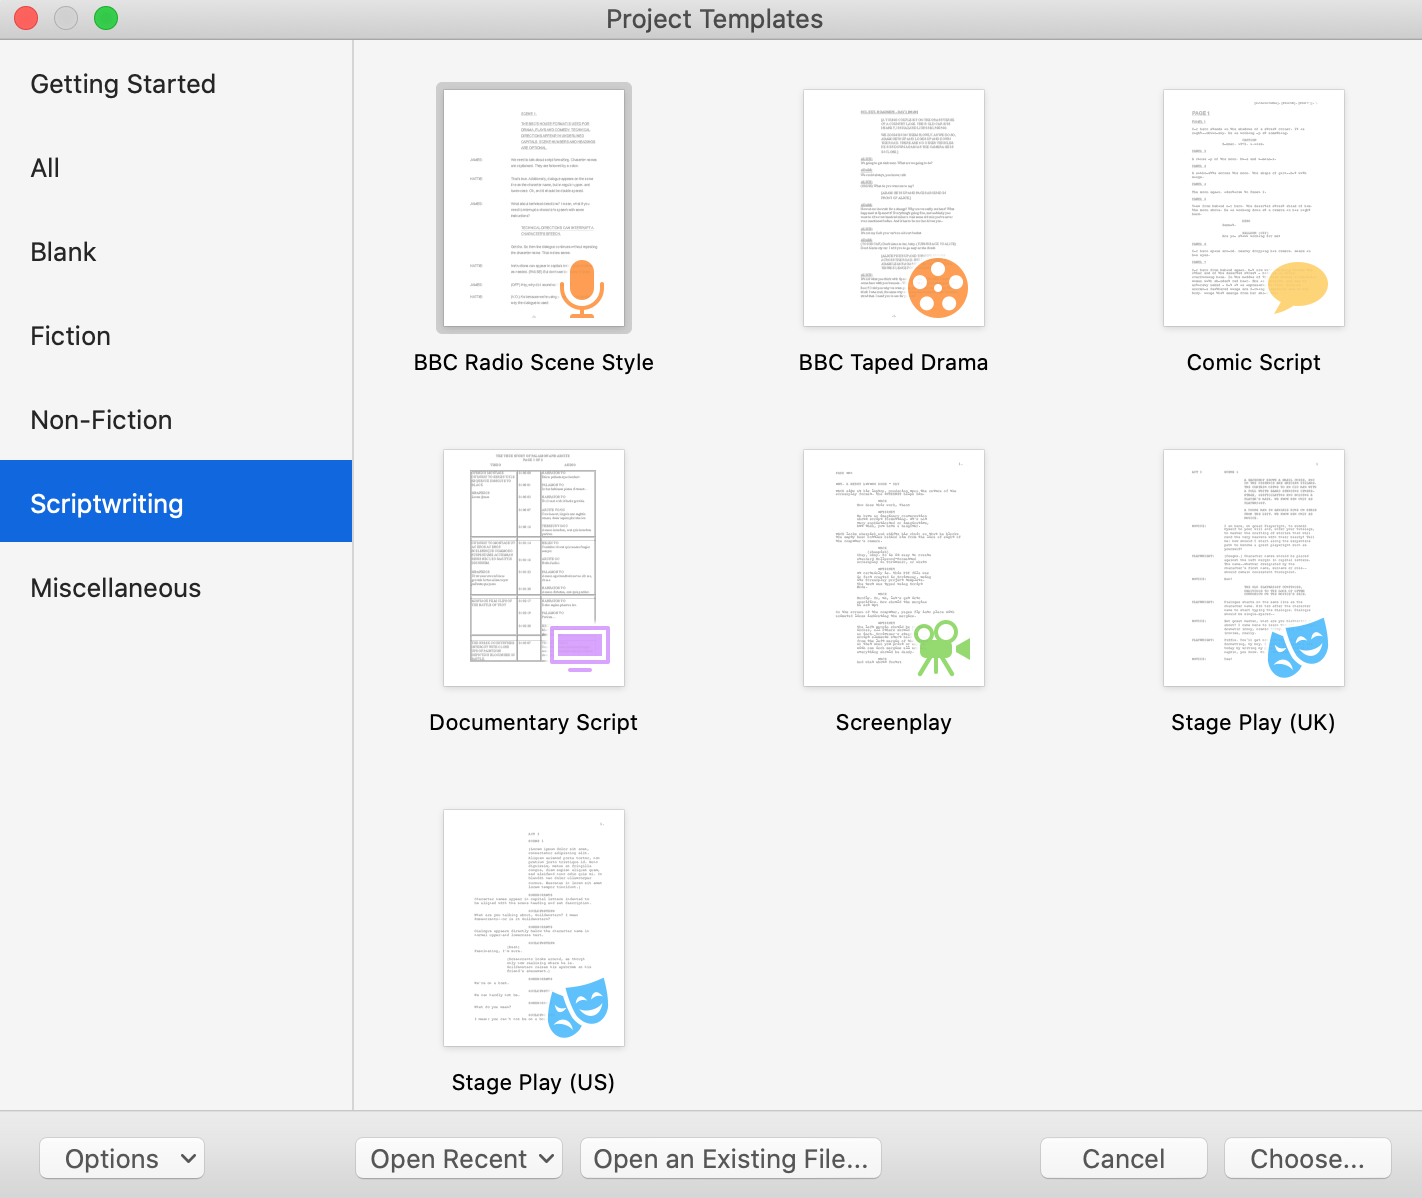Click the 'BBC Taped Drama' label
The height and width of the screenshot is (1198, 1422).
pyautogui.click(x=894, y=363)
